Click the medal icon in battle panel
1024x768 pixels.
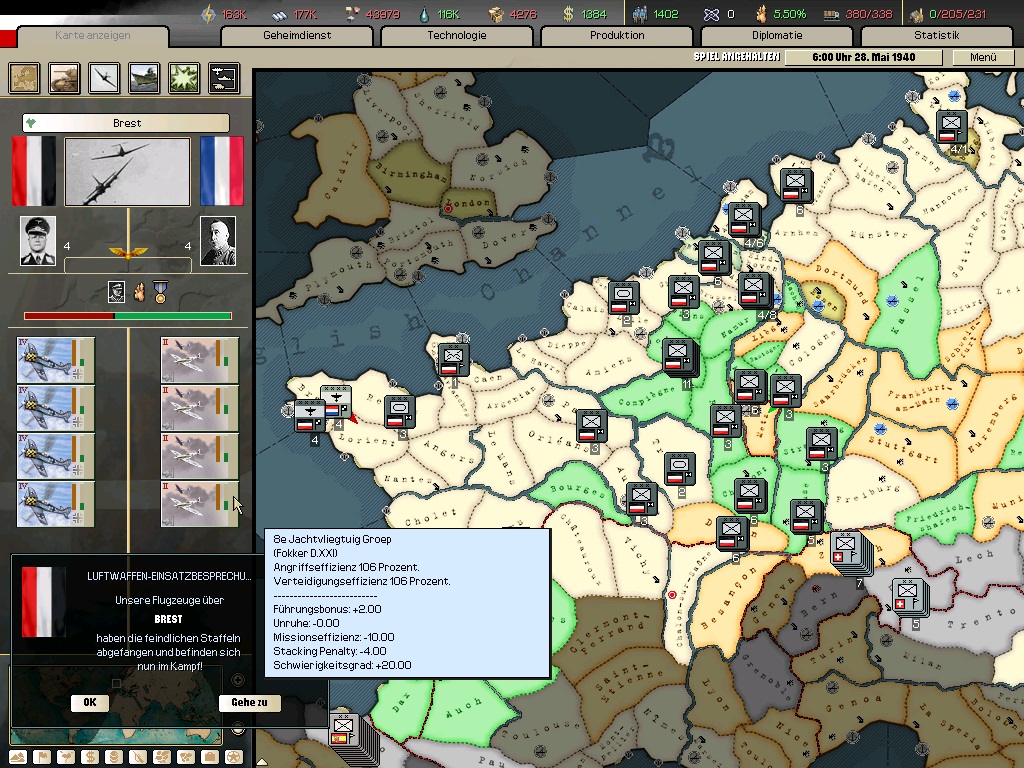pos(160,292)
